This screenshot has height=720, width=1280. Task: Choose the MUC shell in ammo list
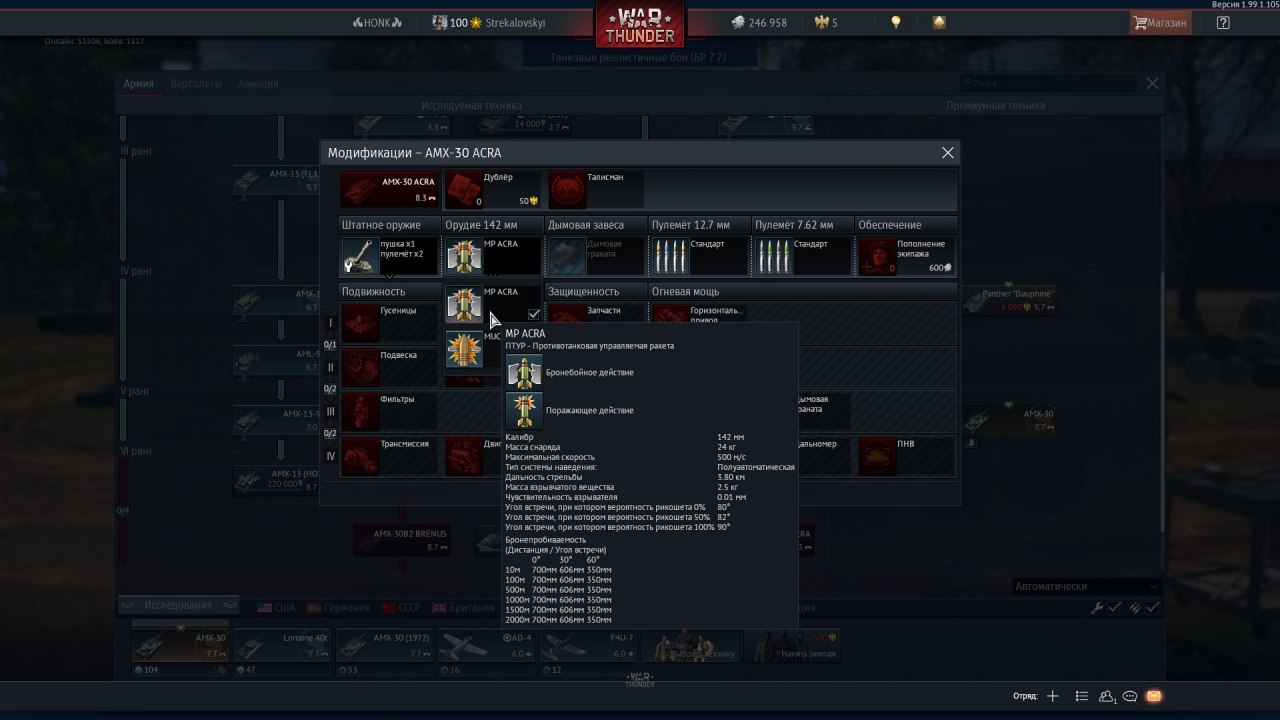472,348
